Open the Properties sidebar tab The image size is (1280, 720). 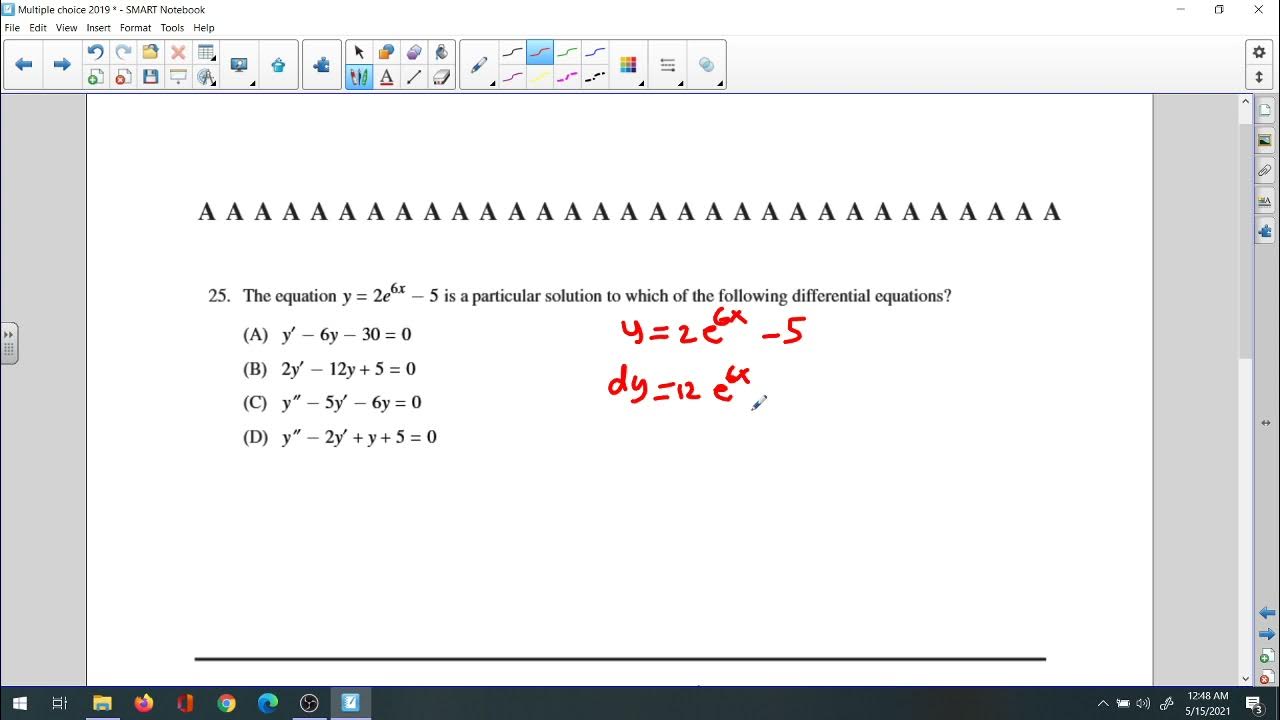point(1265,201)
